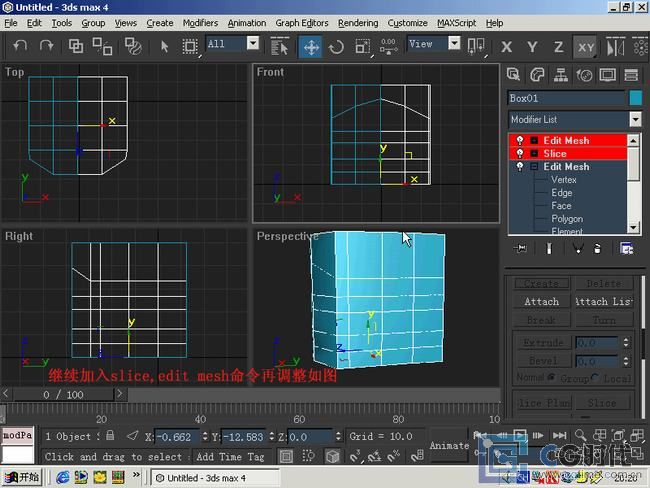Open the All selection filter dropdown

point(252,43)
